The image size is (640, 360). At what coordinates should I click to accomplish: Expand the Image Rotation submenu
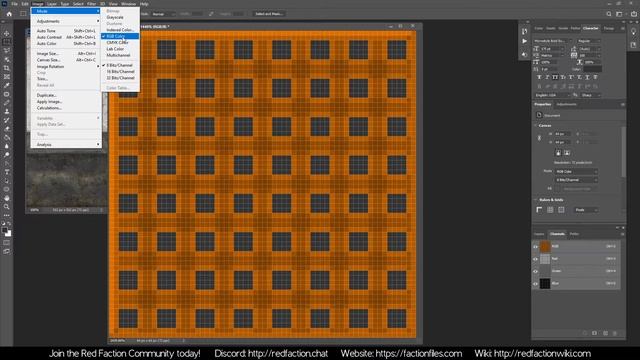click(65, 66)
